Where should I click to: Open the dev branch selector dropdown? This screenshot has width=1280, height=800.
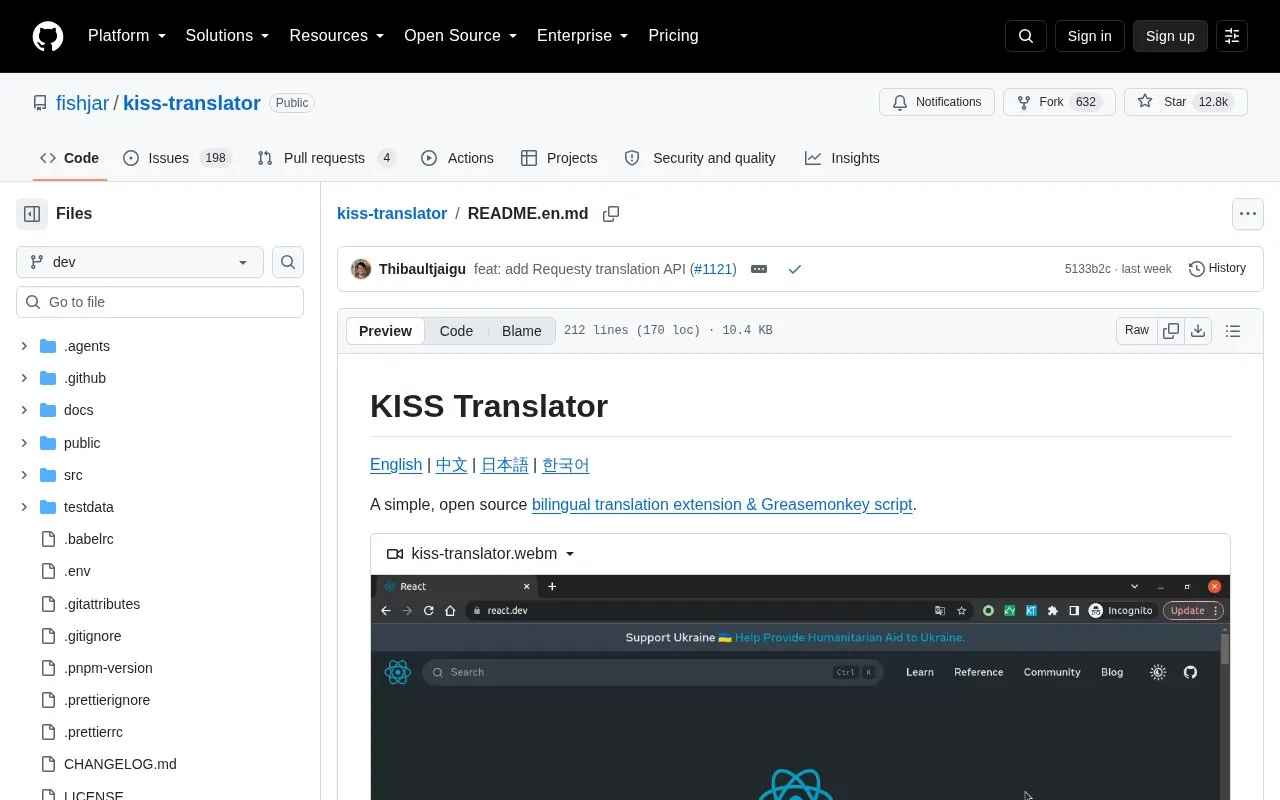point(140,262)
